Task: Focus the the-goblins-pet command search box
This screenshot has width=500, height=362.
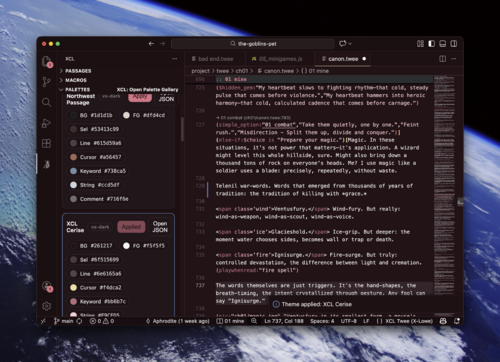Action: click(253, 44)
